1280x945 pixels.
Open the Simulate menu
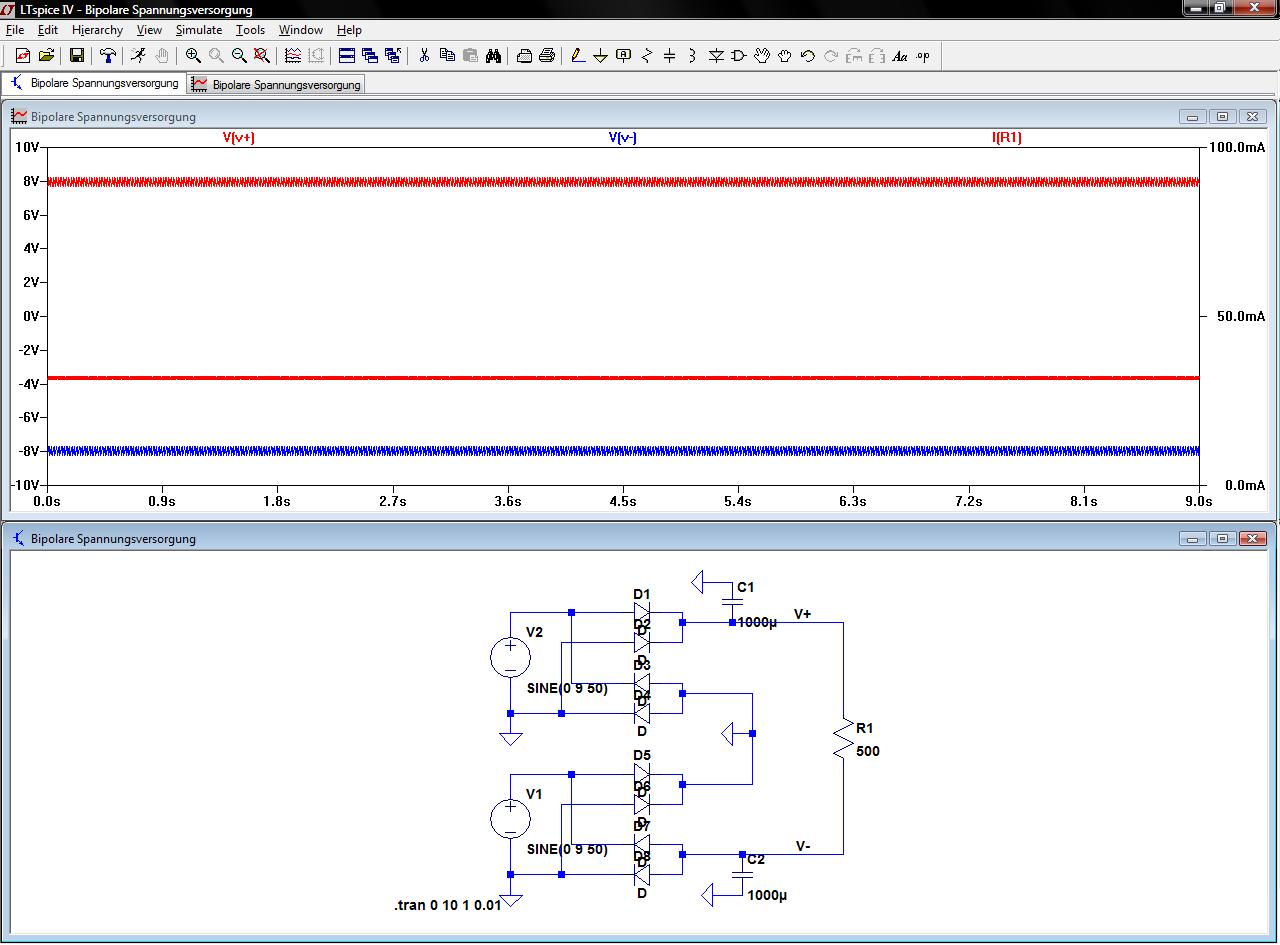click(198, 30)
